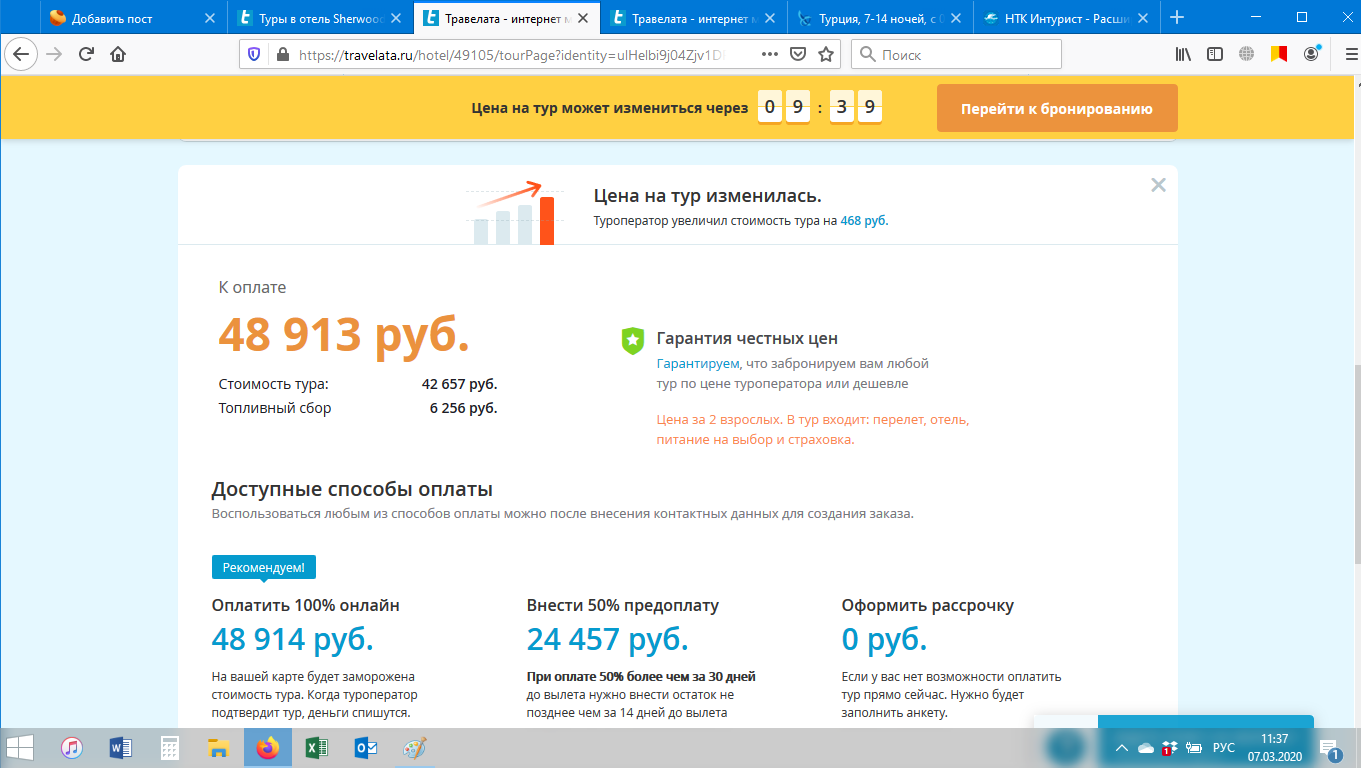Focus the Поиск search field
Image resolution: width=1361 pixels, height=768 pixels.
(x=957, y=54)
